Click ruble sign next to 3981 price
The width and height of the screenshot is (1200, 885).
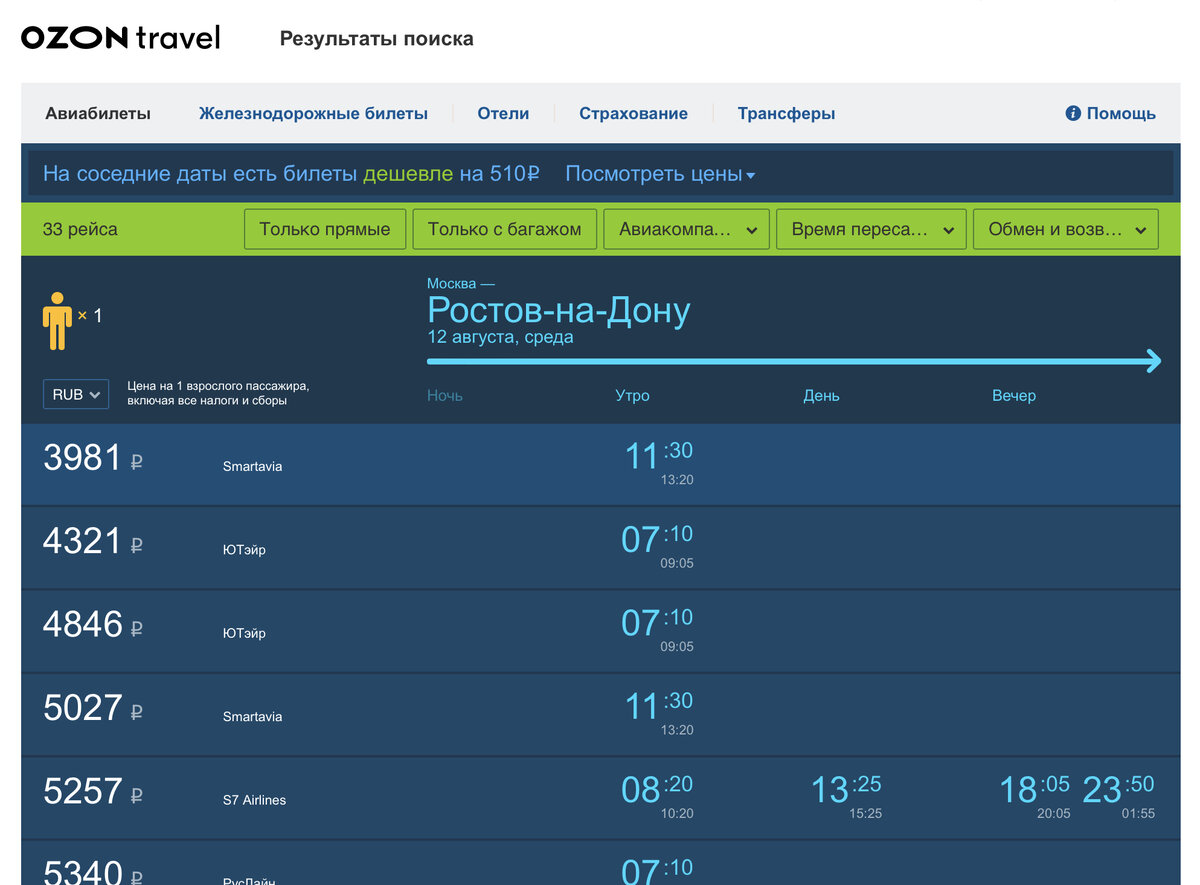[x=137, y=462]
